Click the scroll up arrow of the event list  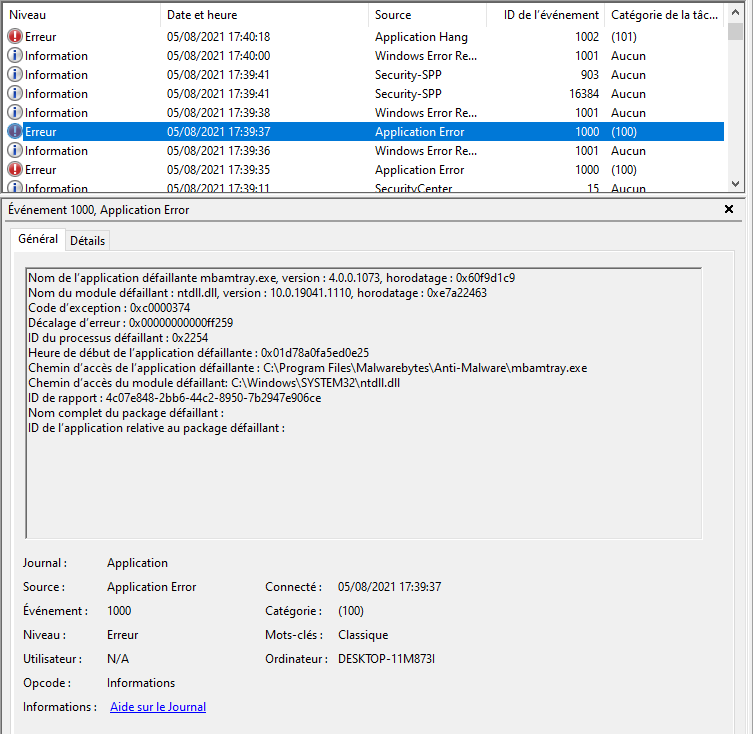click(735, 13)
